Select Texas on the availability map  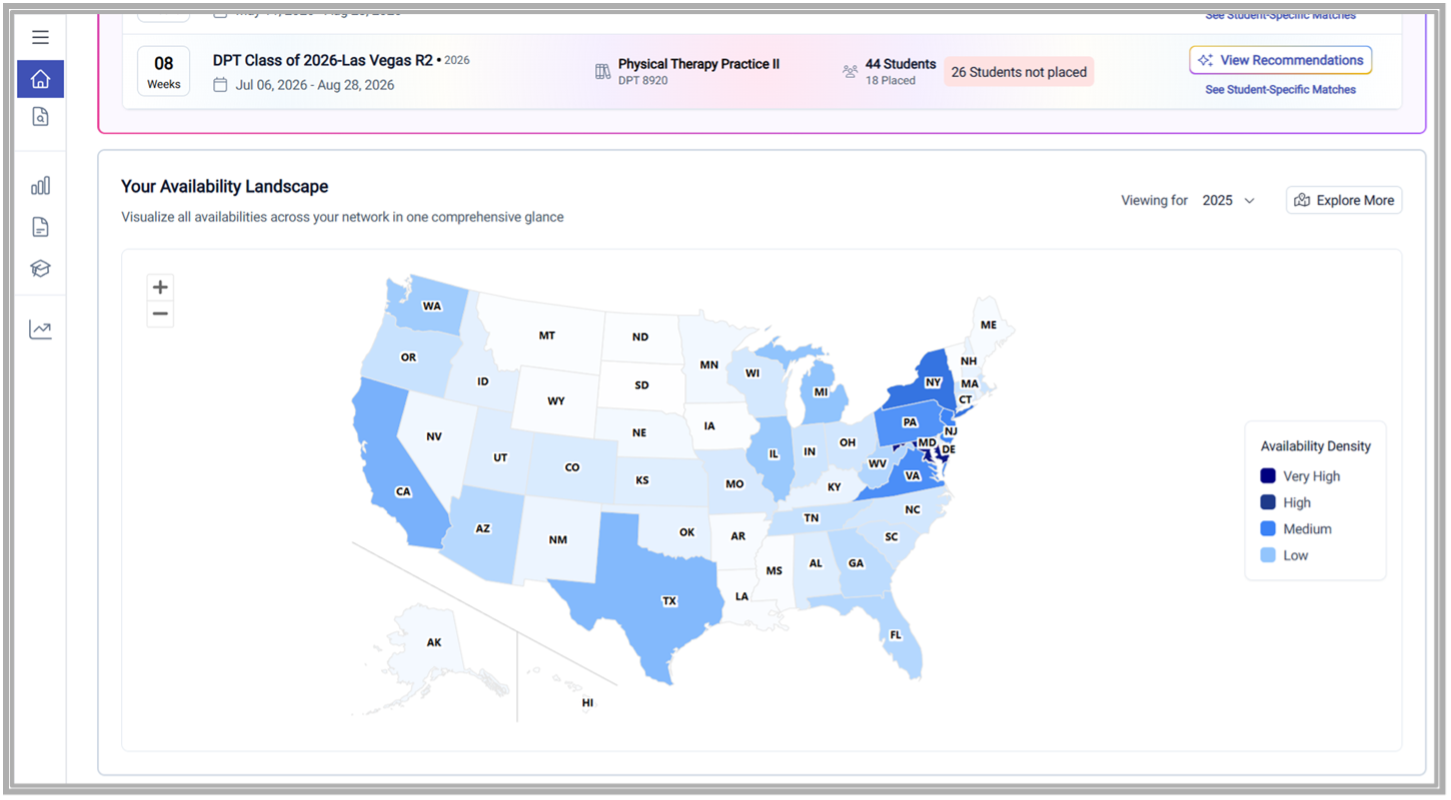pyautogui.click(x=669, y=601)
